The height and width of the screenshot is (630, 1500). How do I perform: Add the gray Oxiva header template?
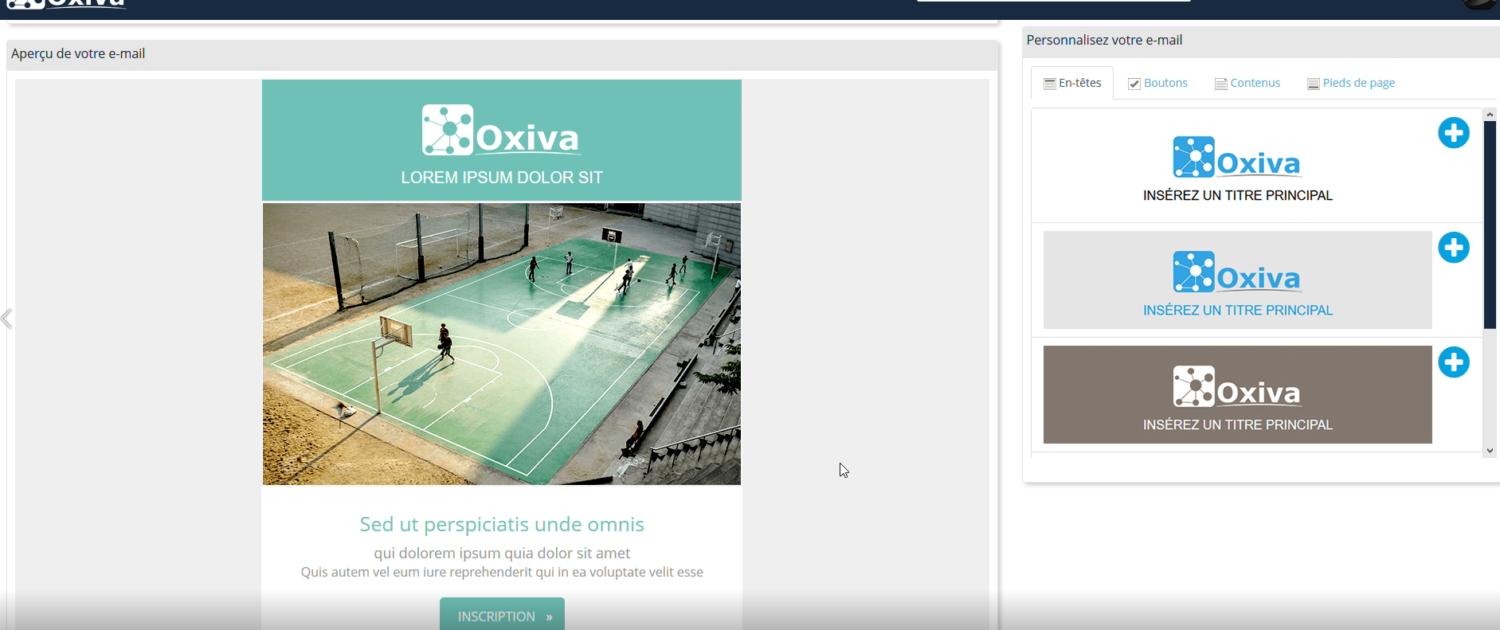point(1453,247)
